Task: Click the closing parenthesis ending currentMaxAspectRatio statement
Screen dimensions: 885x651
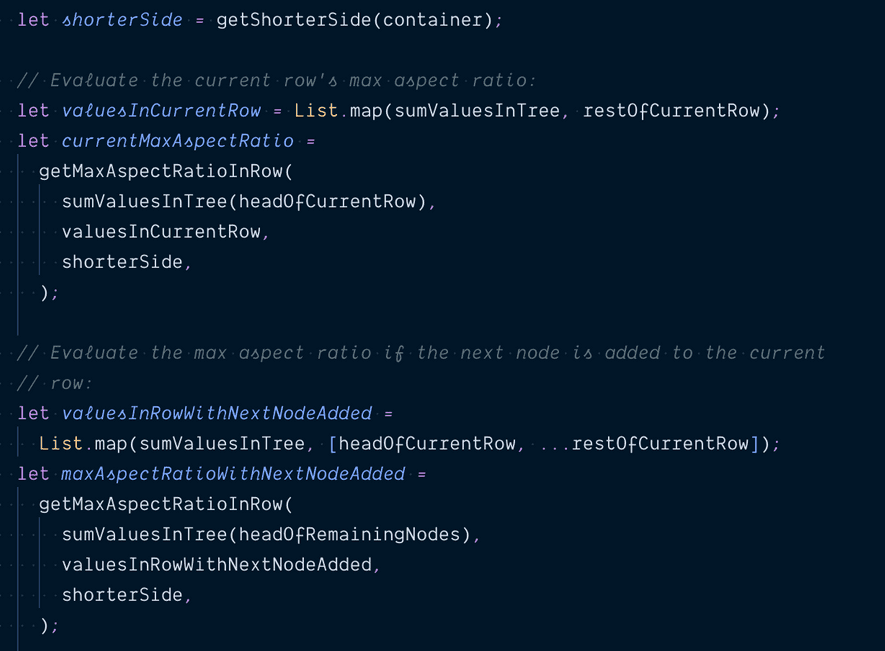Action: [44, 292]
